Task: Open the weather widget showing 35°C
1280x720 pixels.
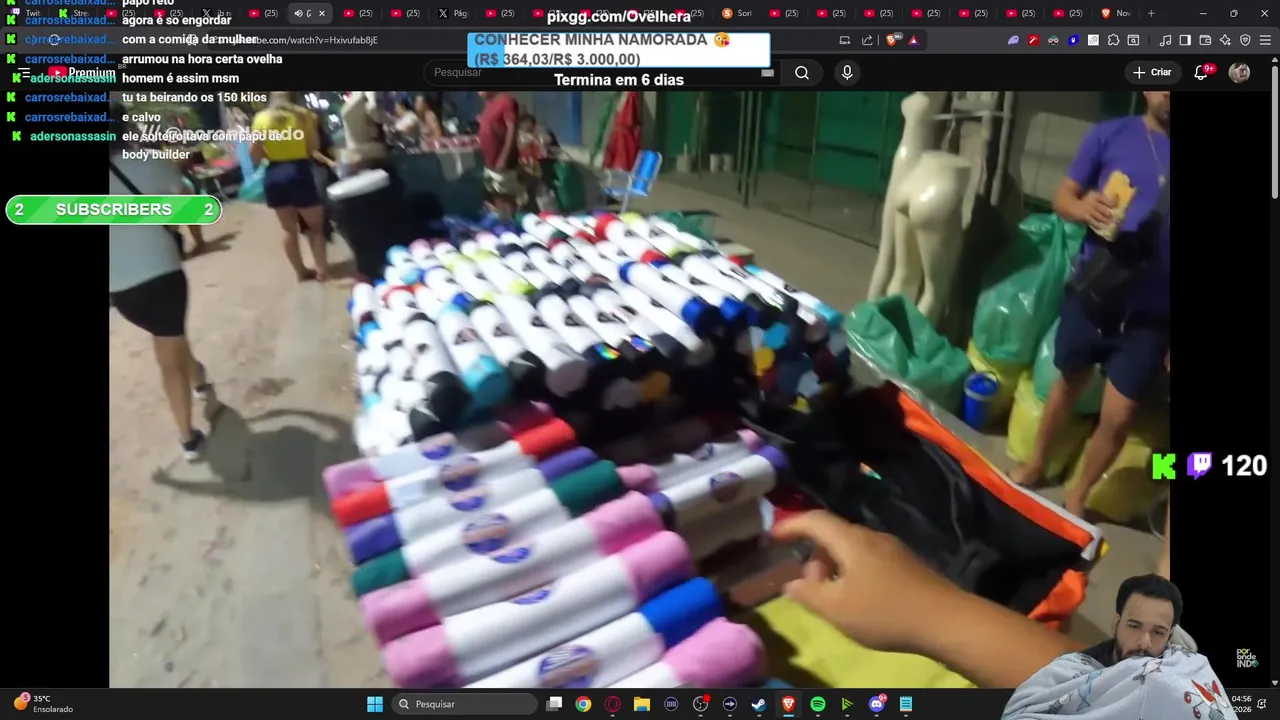Action: tap(44, 704)
